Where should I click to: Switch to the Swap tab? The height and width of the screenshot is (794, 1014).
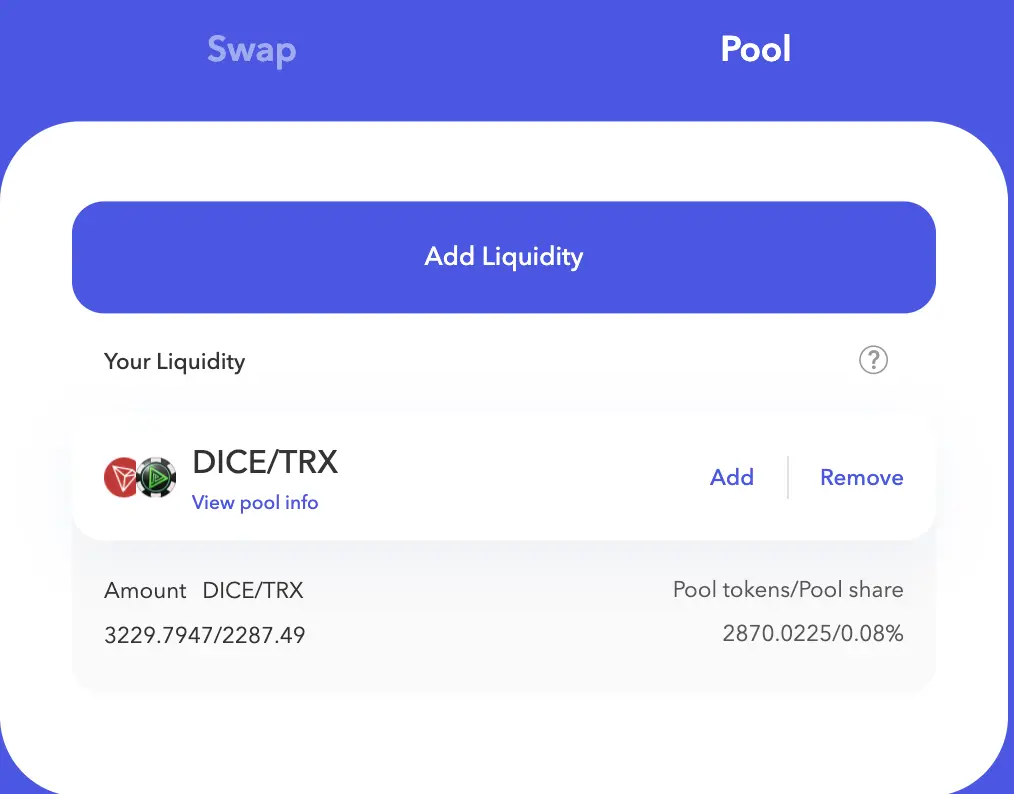pos(252,50)
